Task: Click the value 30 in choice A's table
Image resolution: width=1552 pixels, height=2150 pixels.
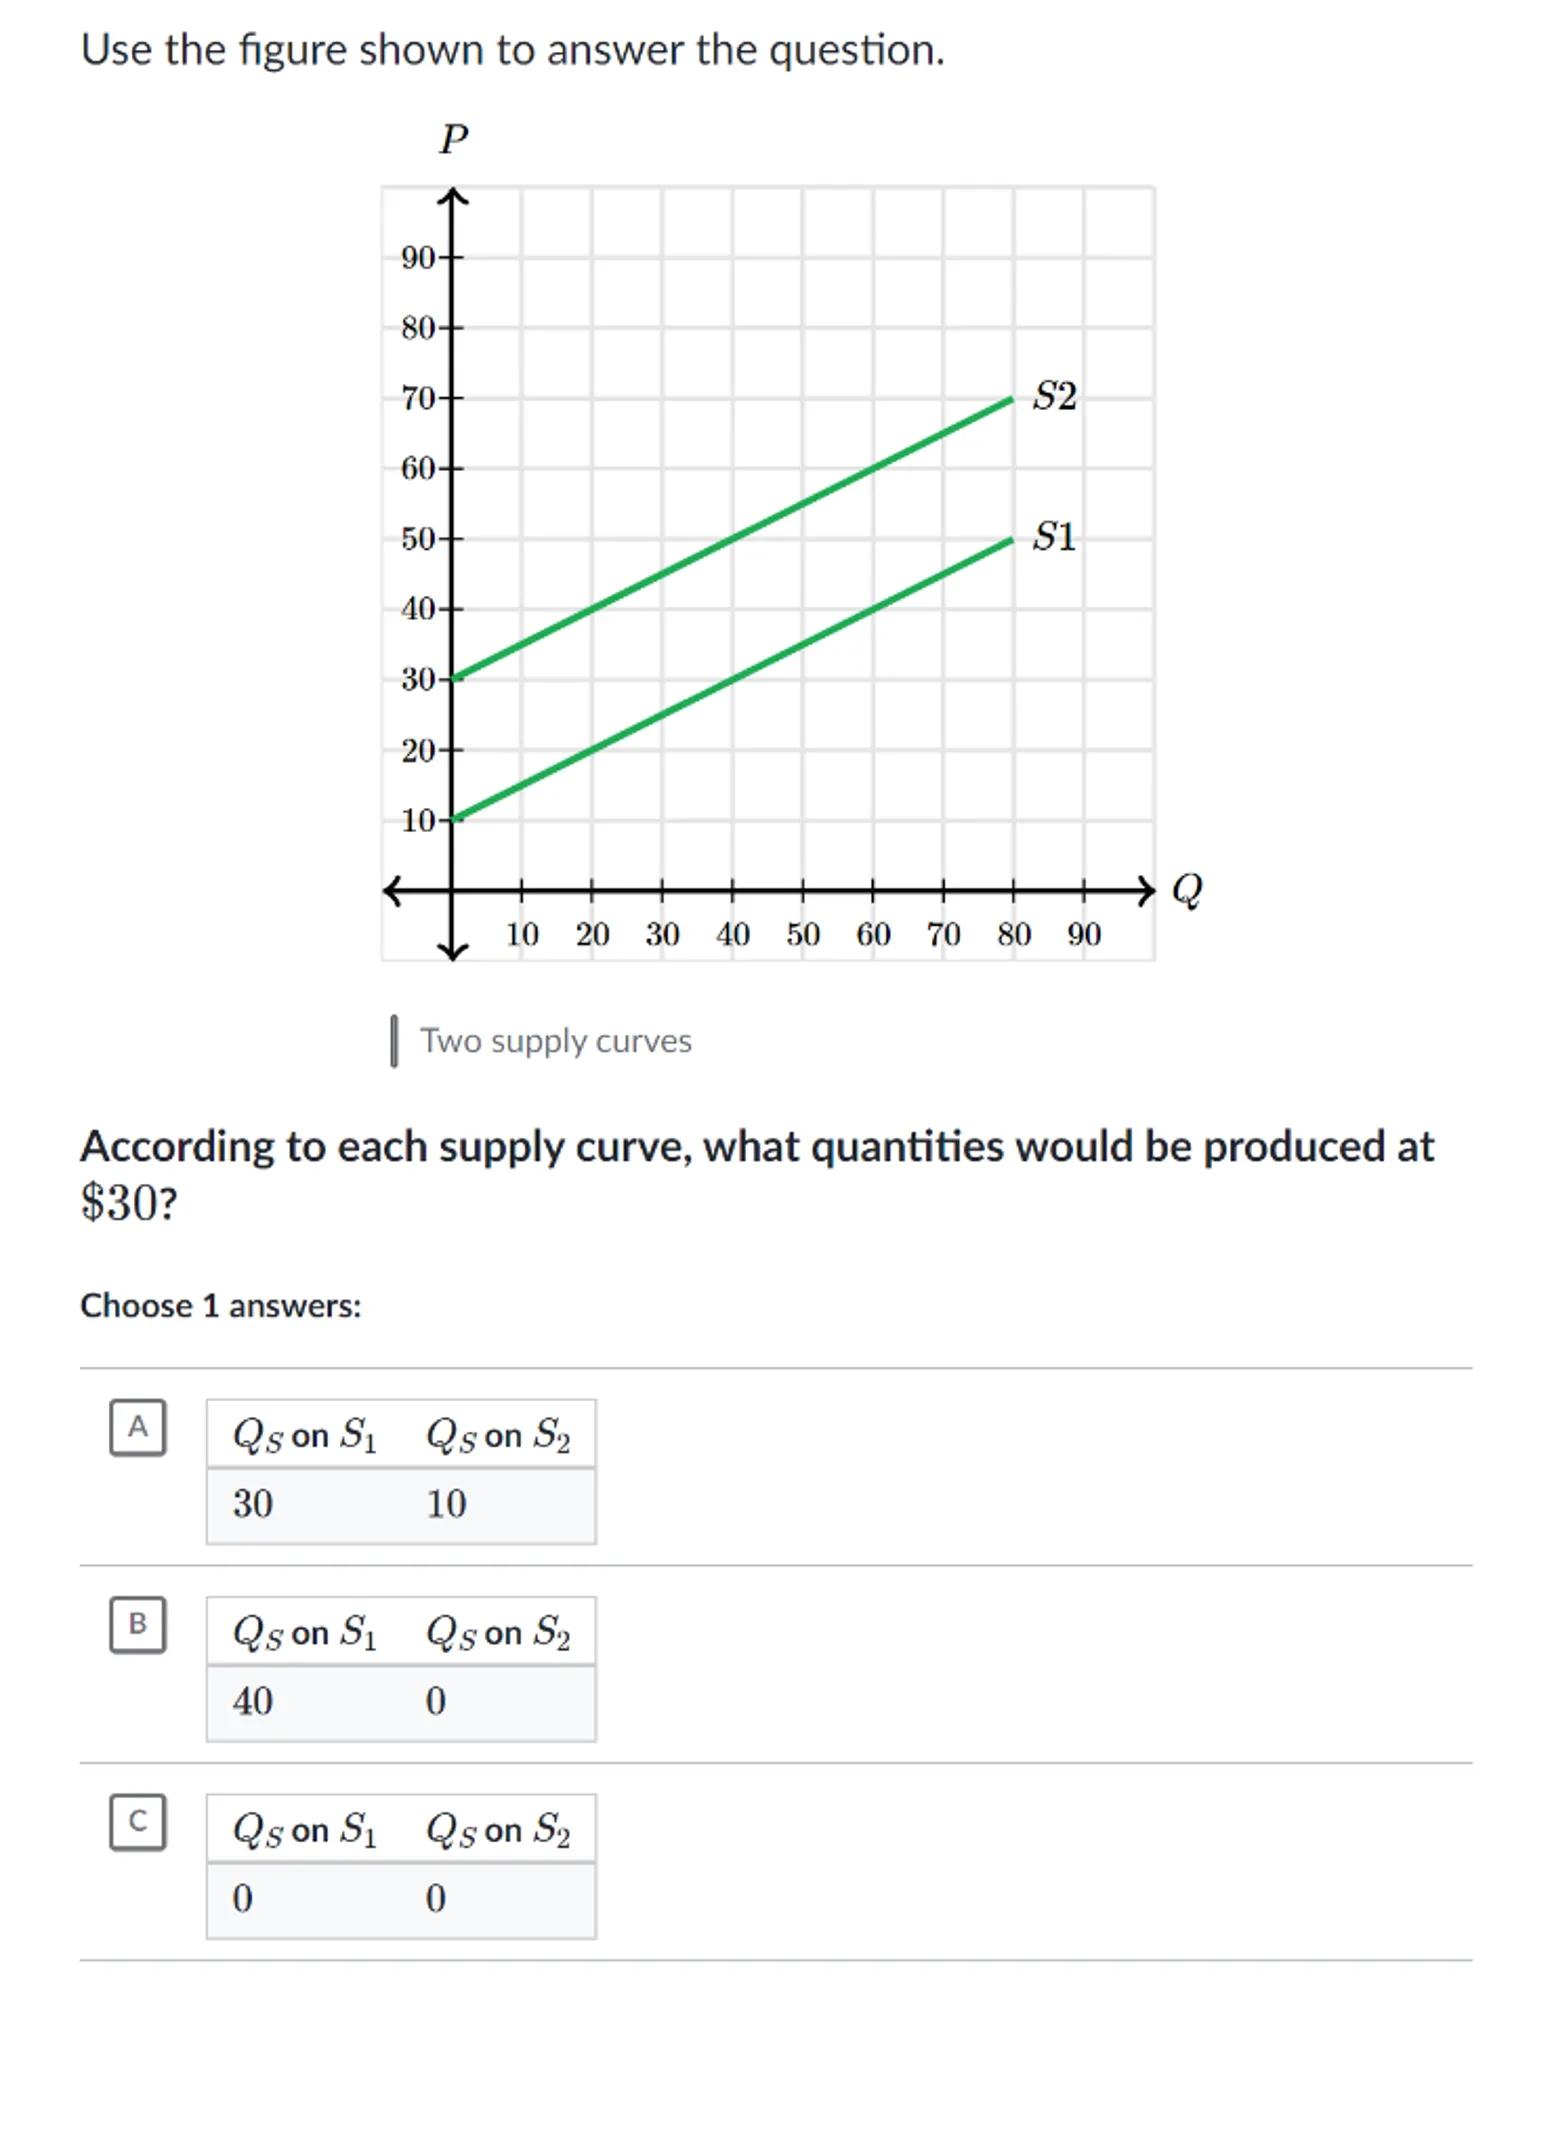Action: (x=253, y=1504)
